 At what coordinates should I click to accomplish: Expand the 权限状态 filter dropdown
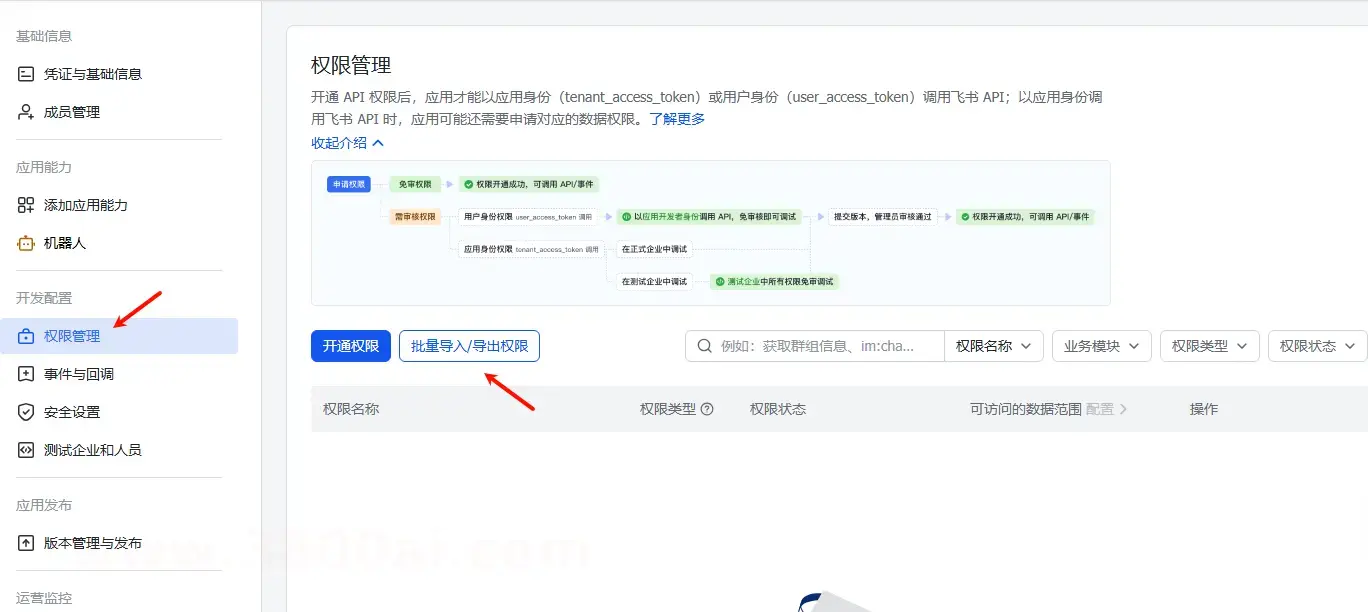(x=1317, y=346)
